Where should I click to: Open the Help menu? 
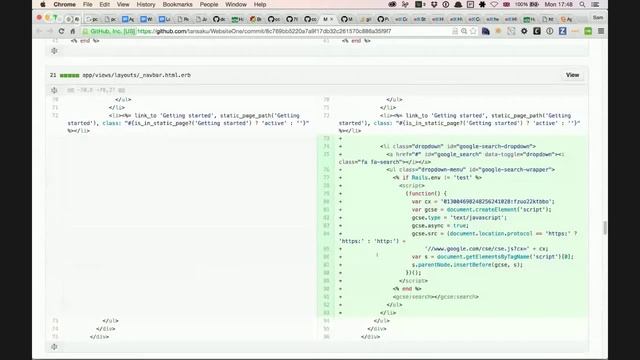260,4
